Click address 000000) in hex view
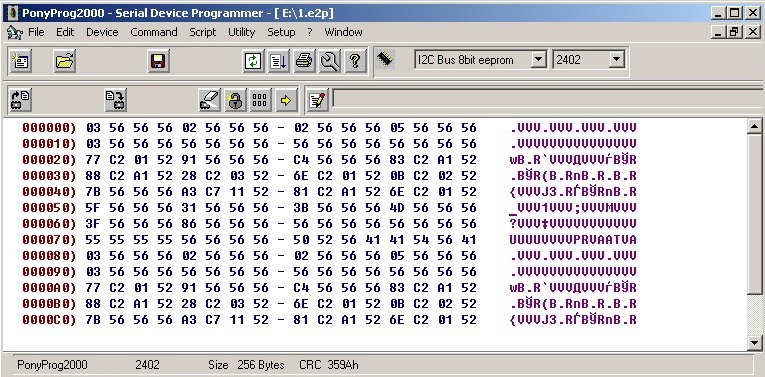The image size is (765, 377). 49,128
